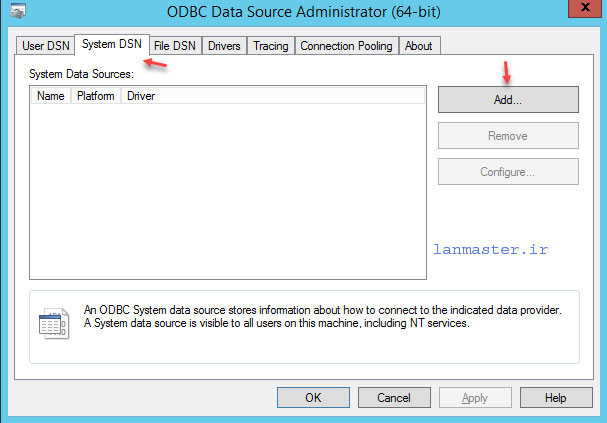Click the Configure... button

(508, 171)
